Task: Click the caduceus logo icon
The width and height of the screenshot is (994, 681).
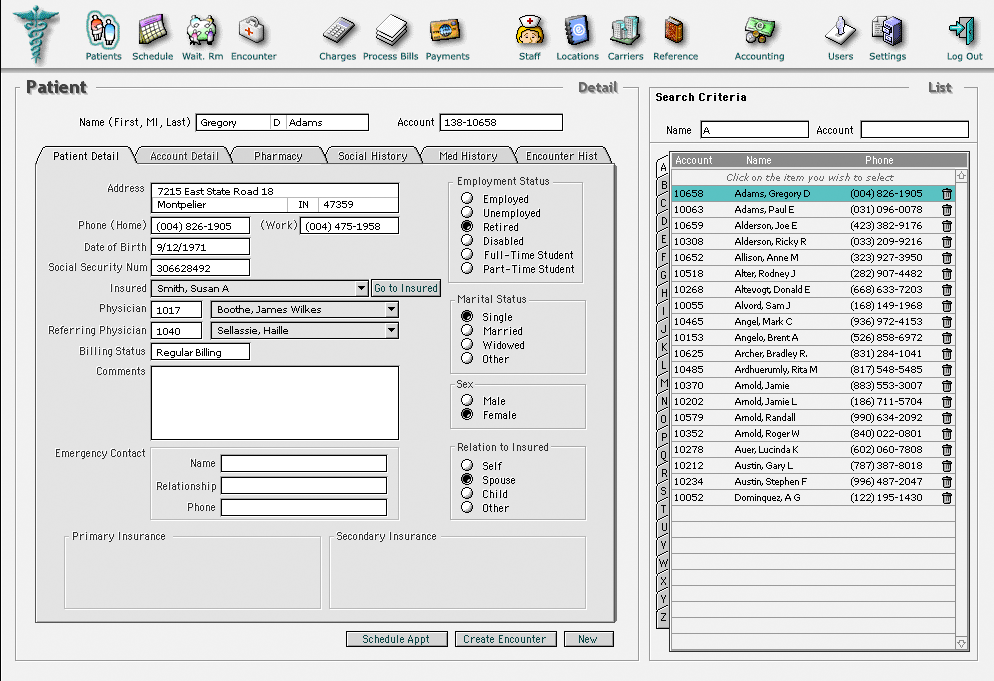Action: [x=37, y=35]
